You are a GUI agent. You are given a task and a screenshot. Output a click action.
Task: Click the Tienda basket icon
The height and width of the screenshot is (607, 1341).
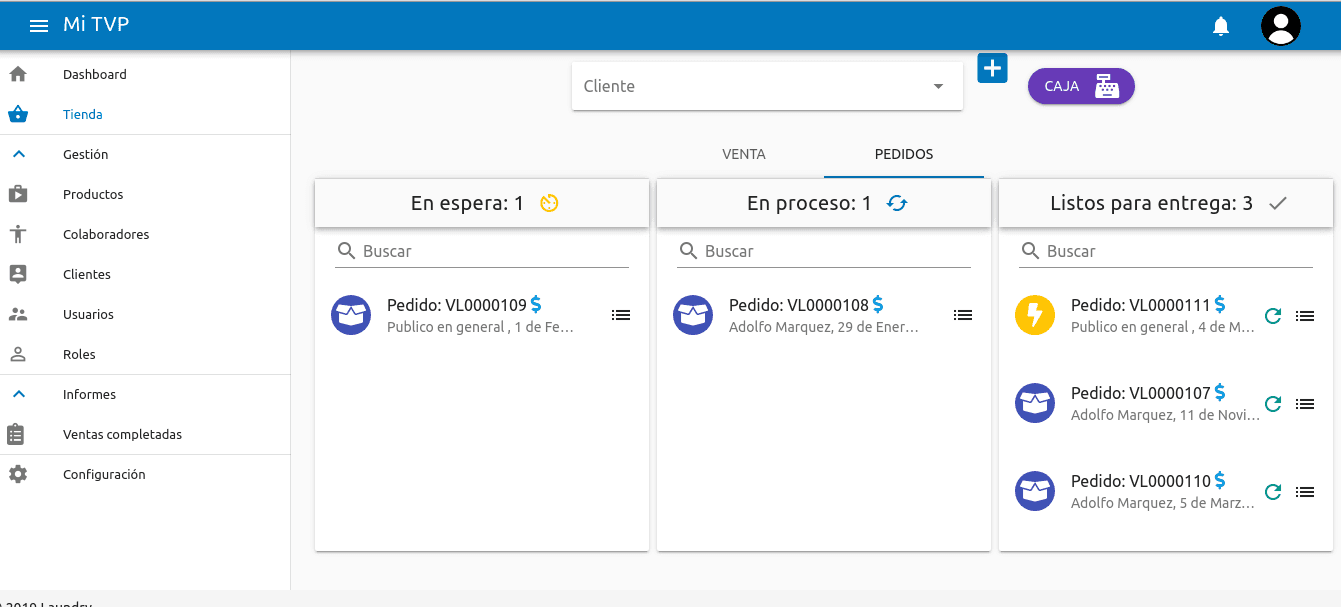point(18,114)
